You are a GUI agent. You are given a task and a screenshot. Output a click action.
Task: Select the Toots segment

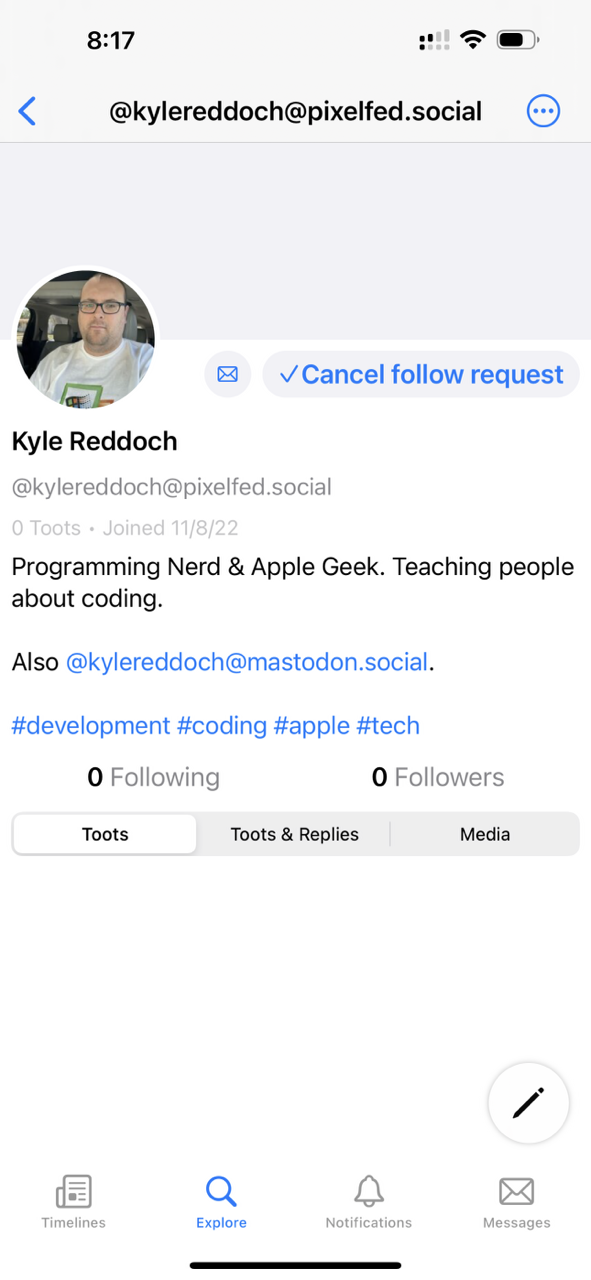pyautogui.click(x=105, y=834)
